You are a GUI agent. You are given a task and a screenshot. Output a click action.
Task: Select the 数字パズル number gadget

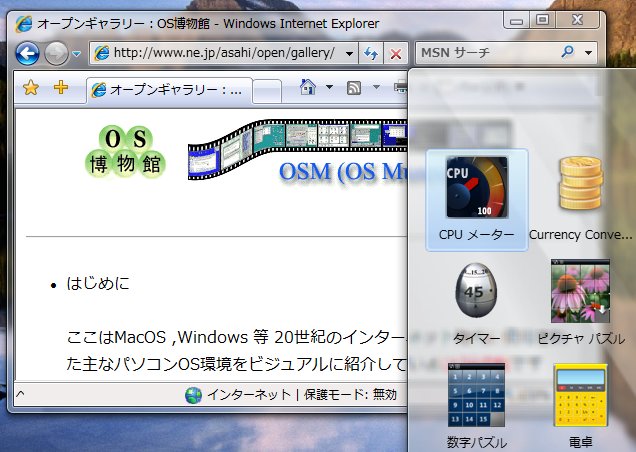(x=477, y=406)
